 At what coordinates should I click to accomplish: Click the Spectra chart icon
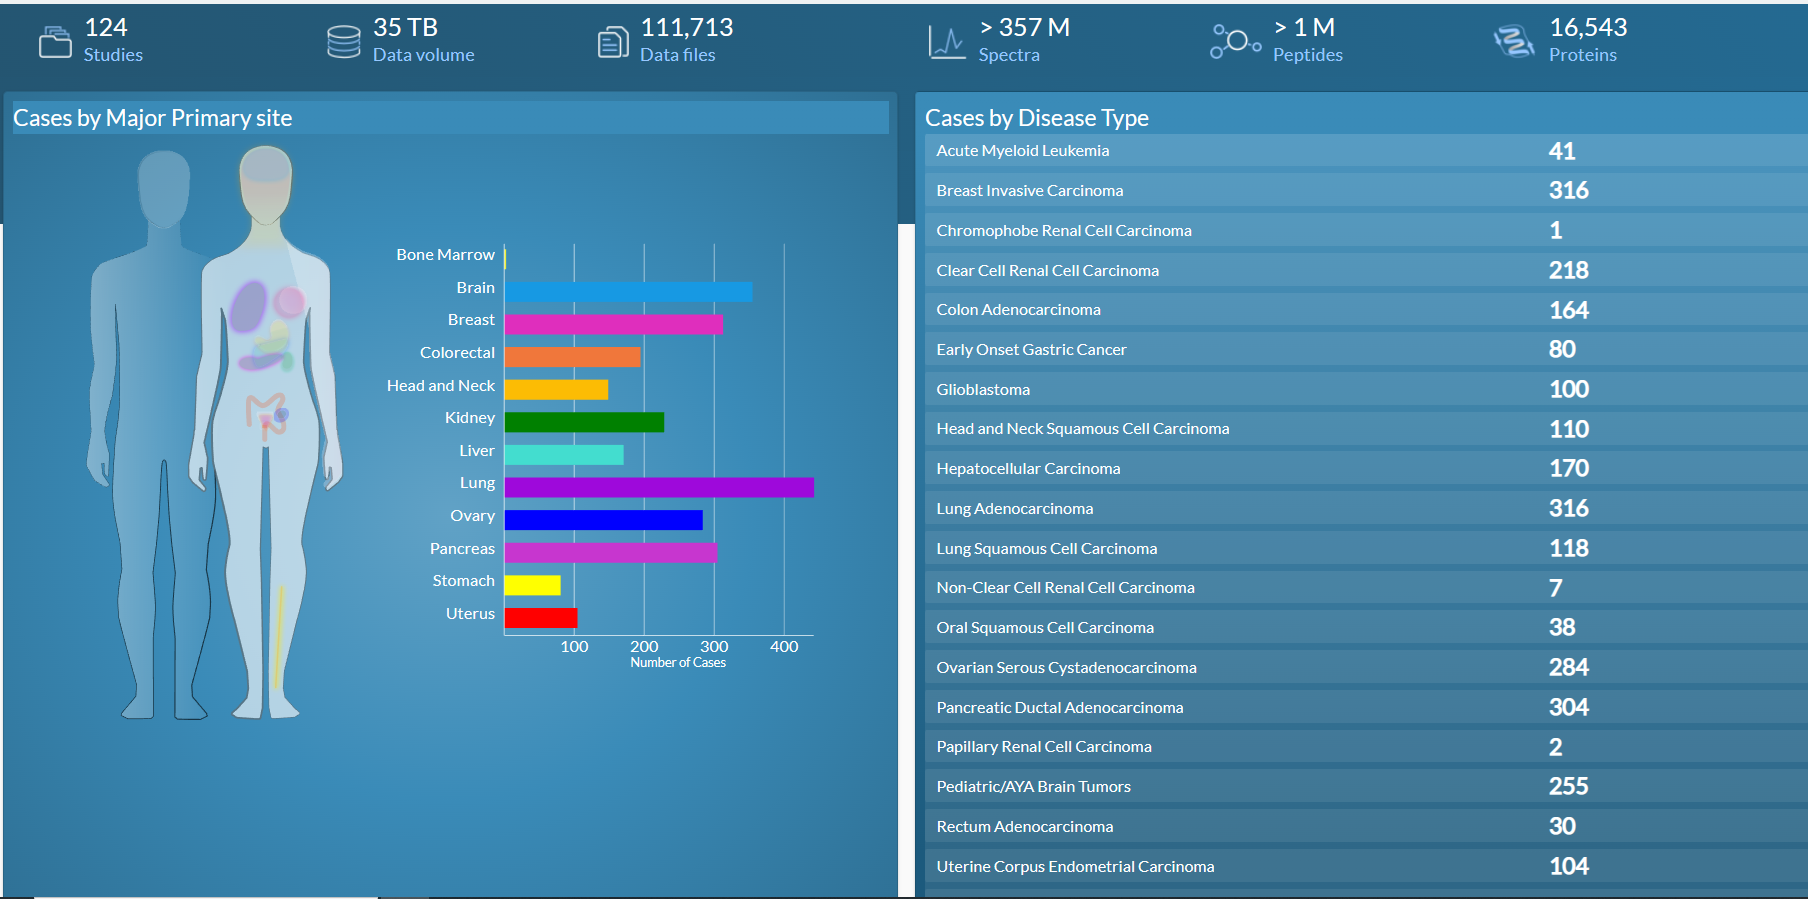tap(947, 42)
